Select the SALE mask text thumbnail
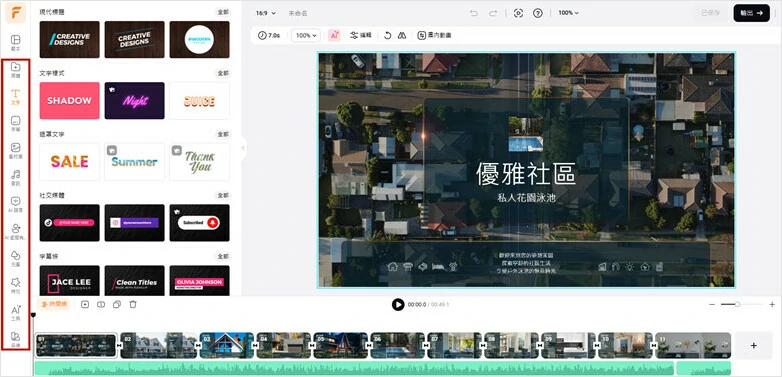782x377 pixels. point(69,162)
